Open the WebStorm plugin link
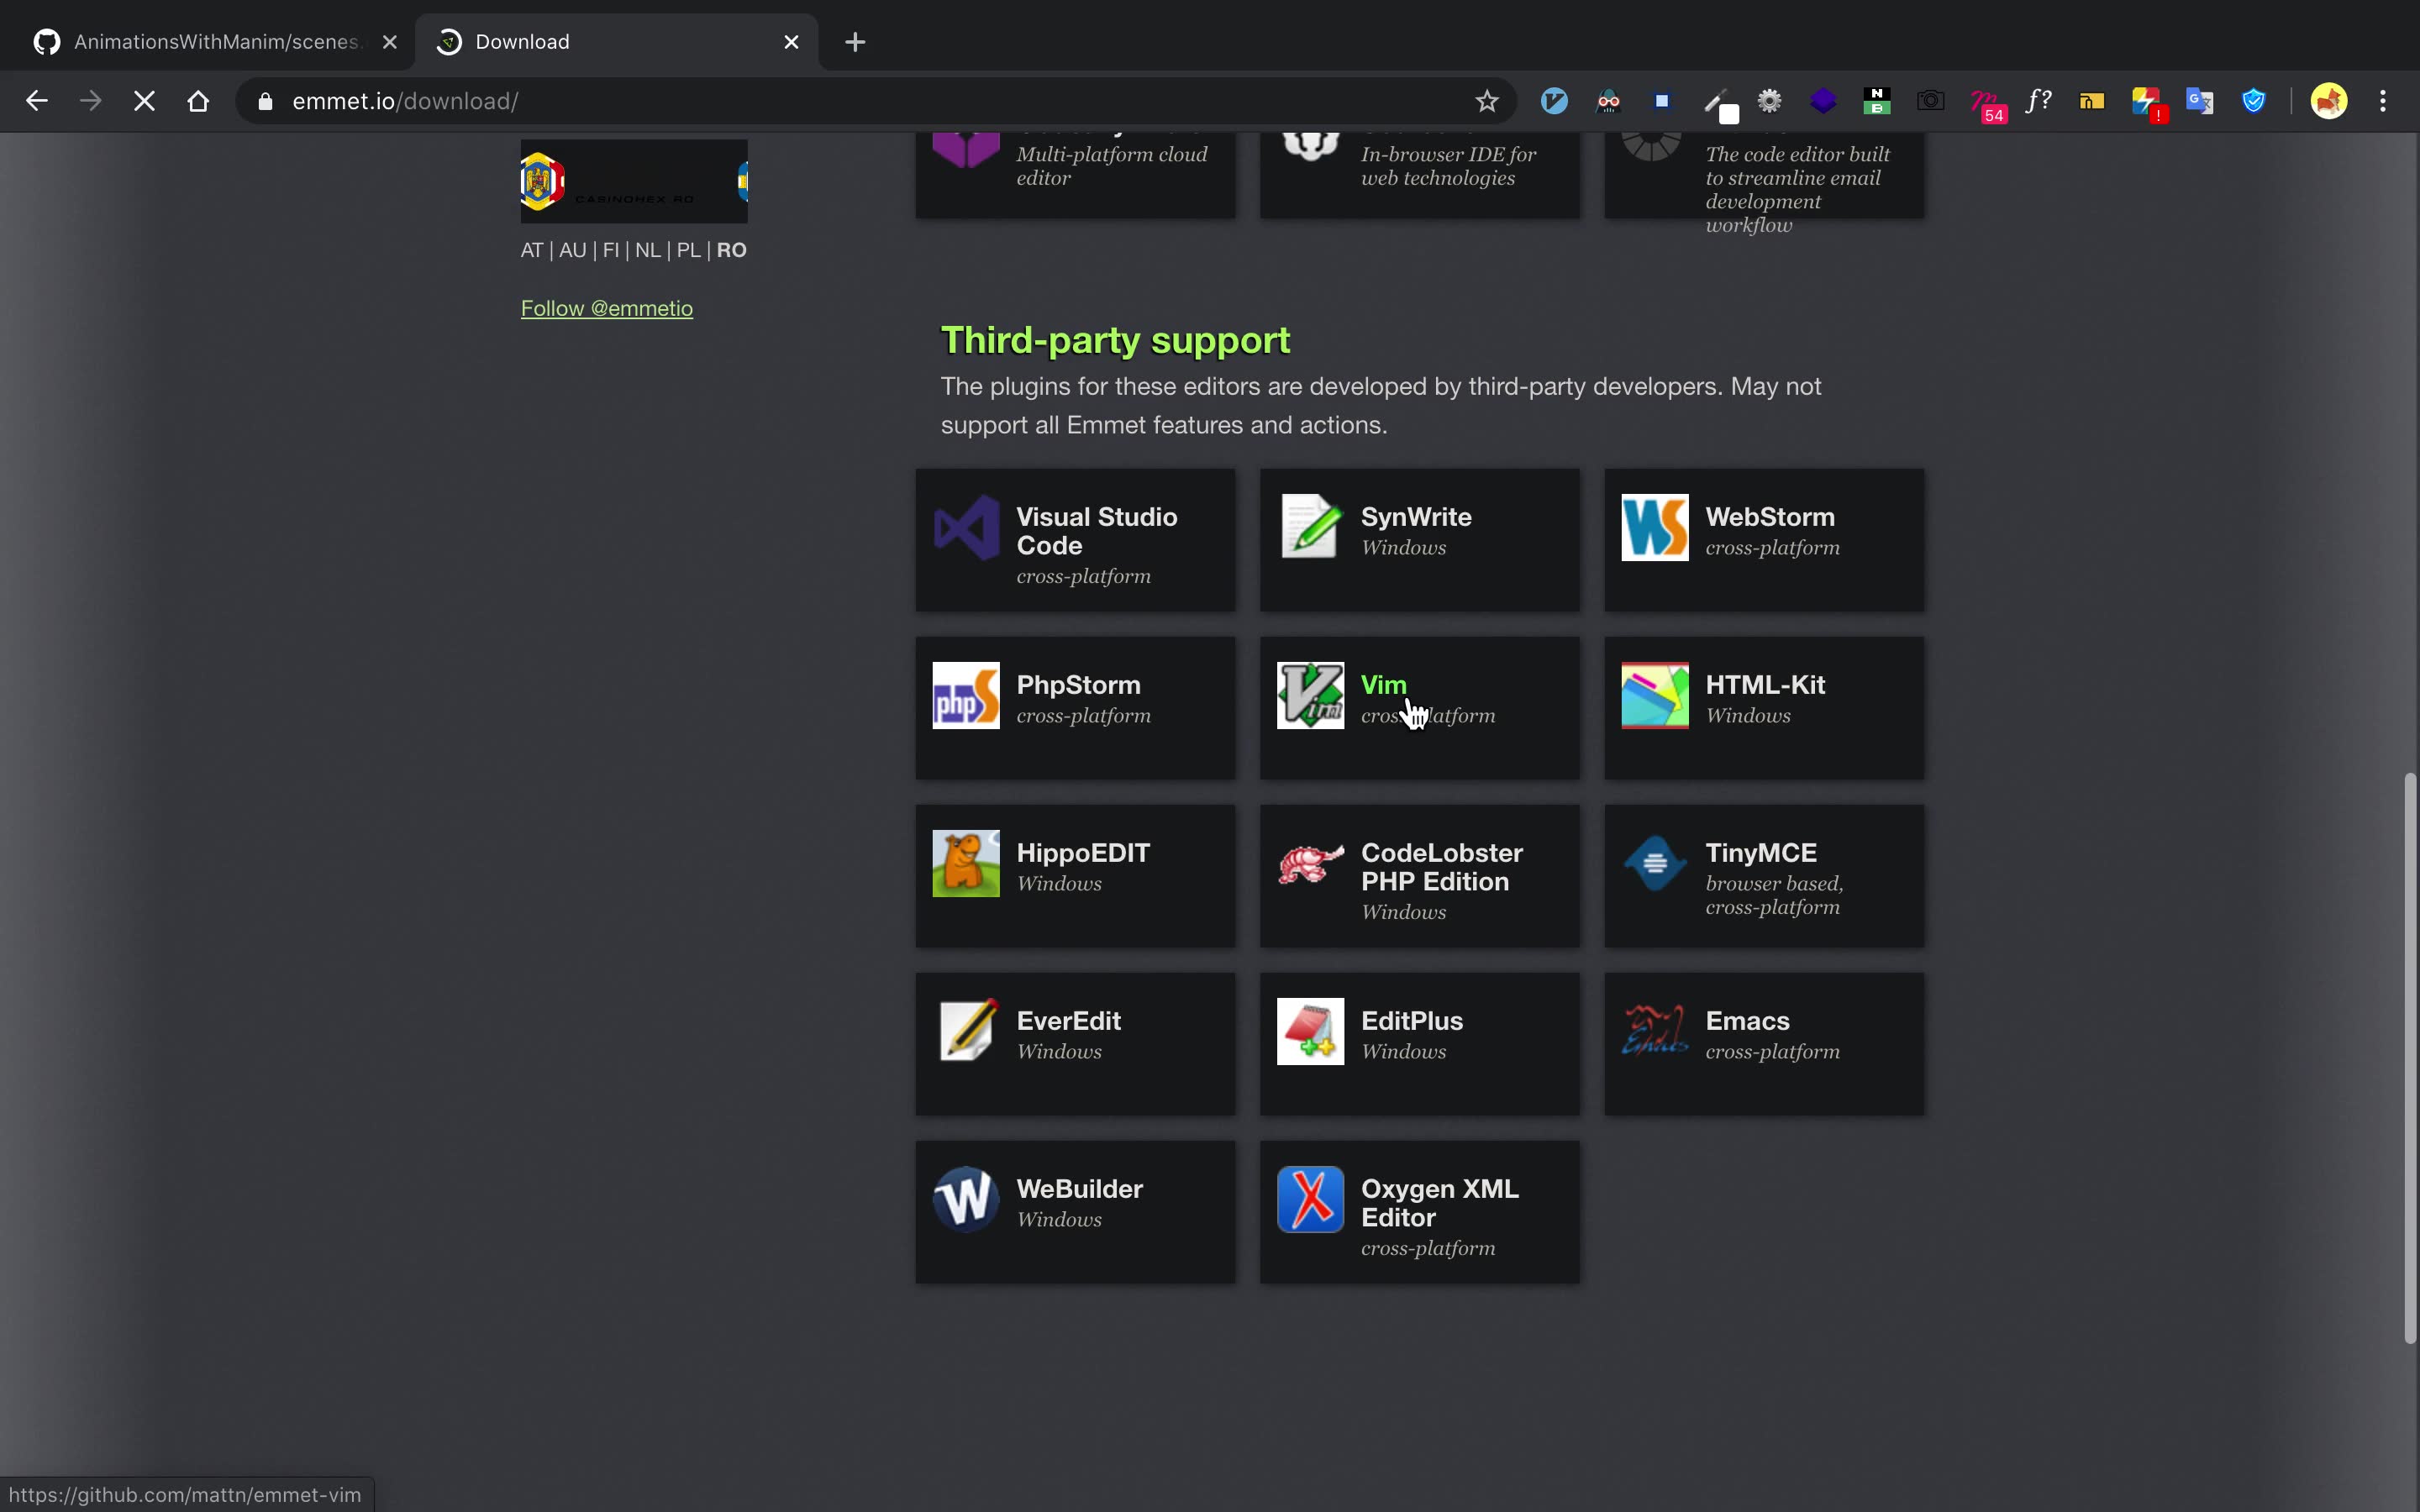 click(x=1764, y=540)
